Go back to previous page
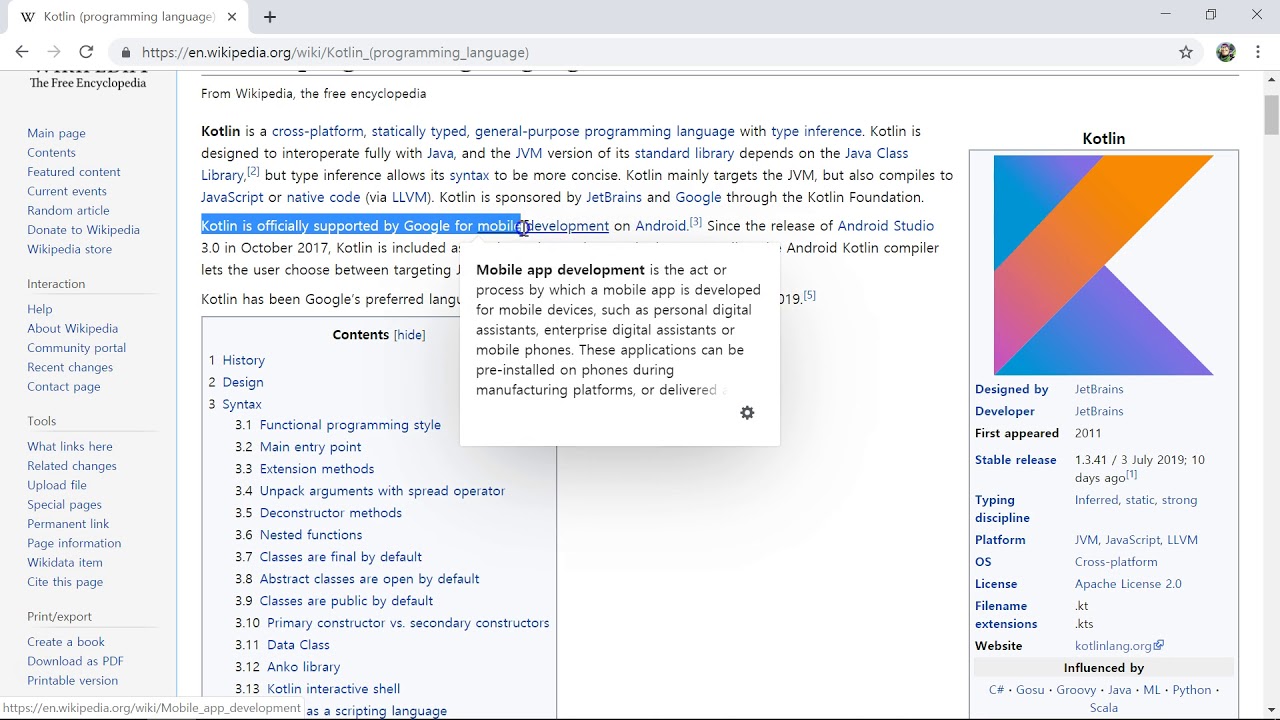Screen dimensions: 1280x720 tap(22, 52)
